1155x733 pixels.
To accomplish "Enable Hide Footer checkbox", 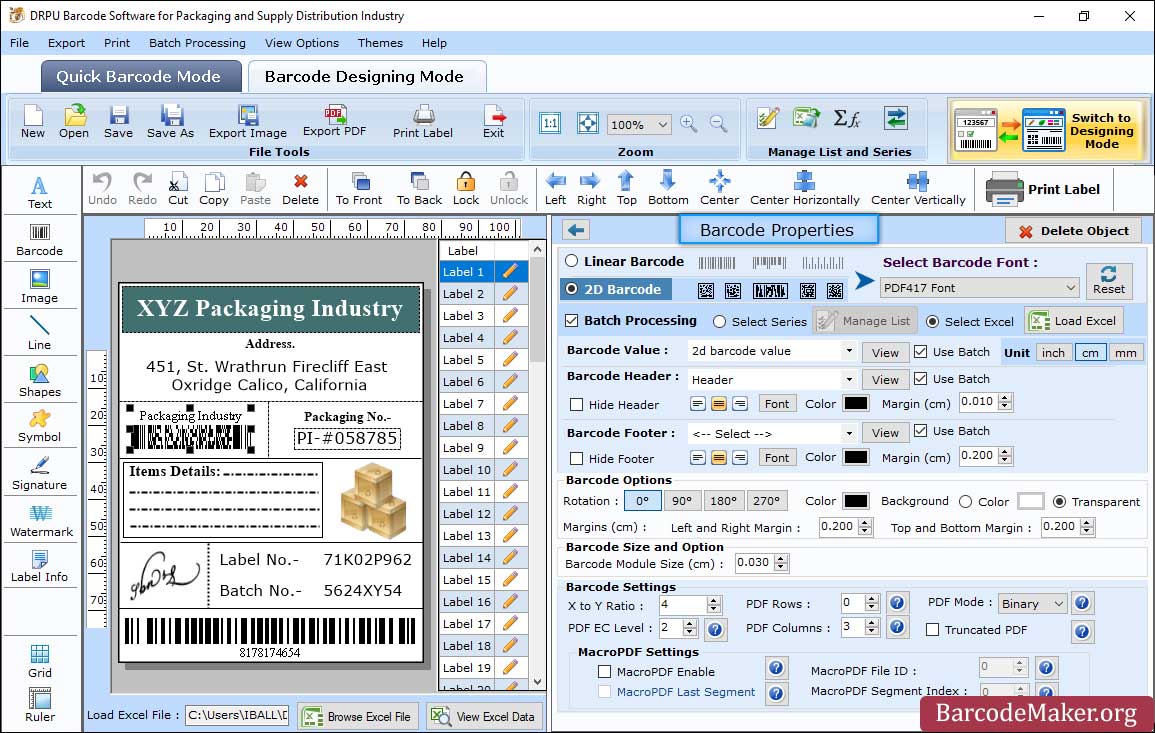I will tap(577, 458).
